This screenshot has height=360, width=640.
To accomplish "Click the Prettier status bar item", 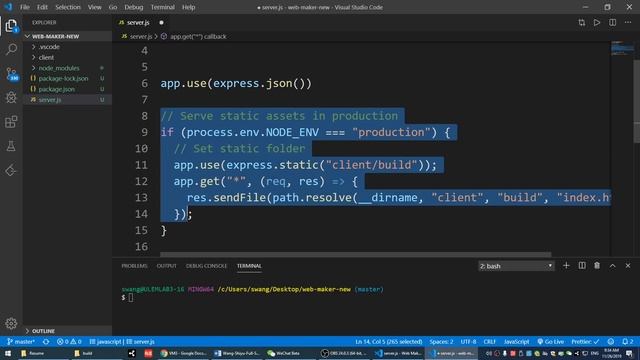I will [x=585, y=342].
